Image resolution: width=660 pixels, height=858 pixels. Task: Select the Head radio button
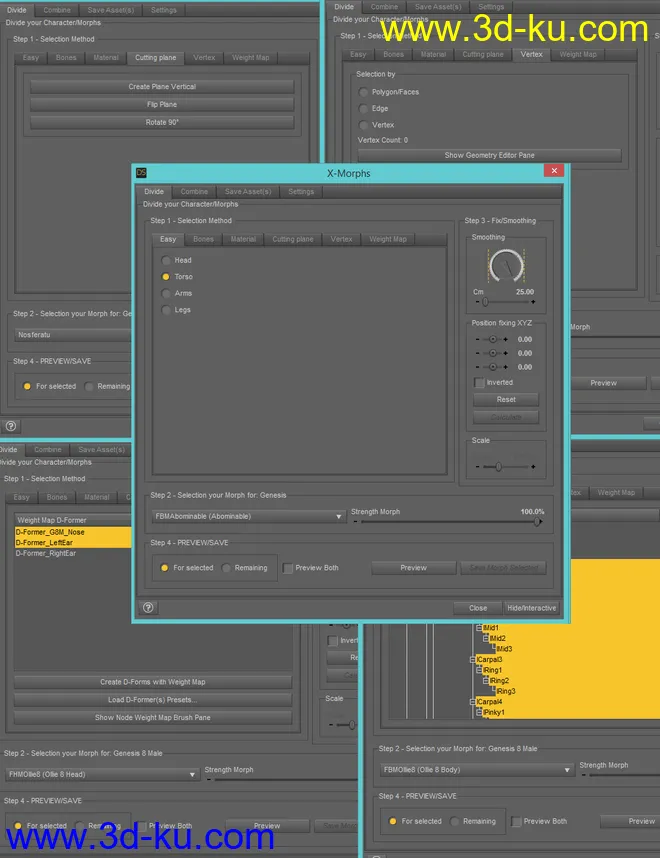tap(166, 260)
